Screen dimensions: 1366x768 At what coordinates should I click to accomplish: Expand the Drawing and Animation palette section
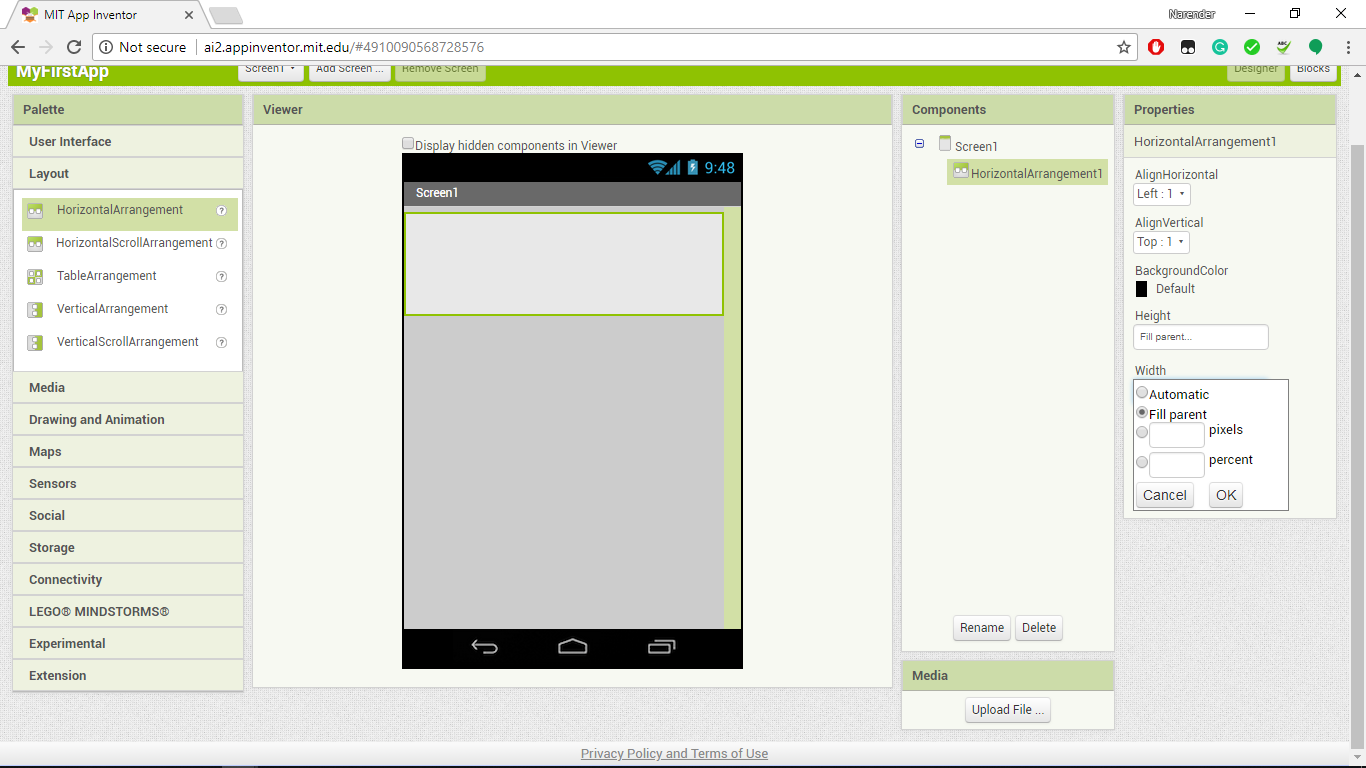[128, 420]
